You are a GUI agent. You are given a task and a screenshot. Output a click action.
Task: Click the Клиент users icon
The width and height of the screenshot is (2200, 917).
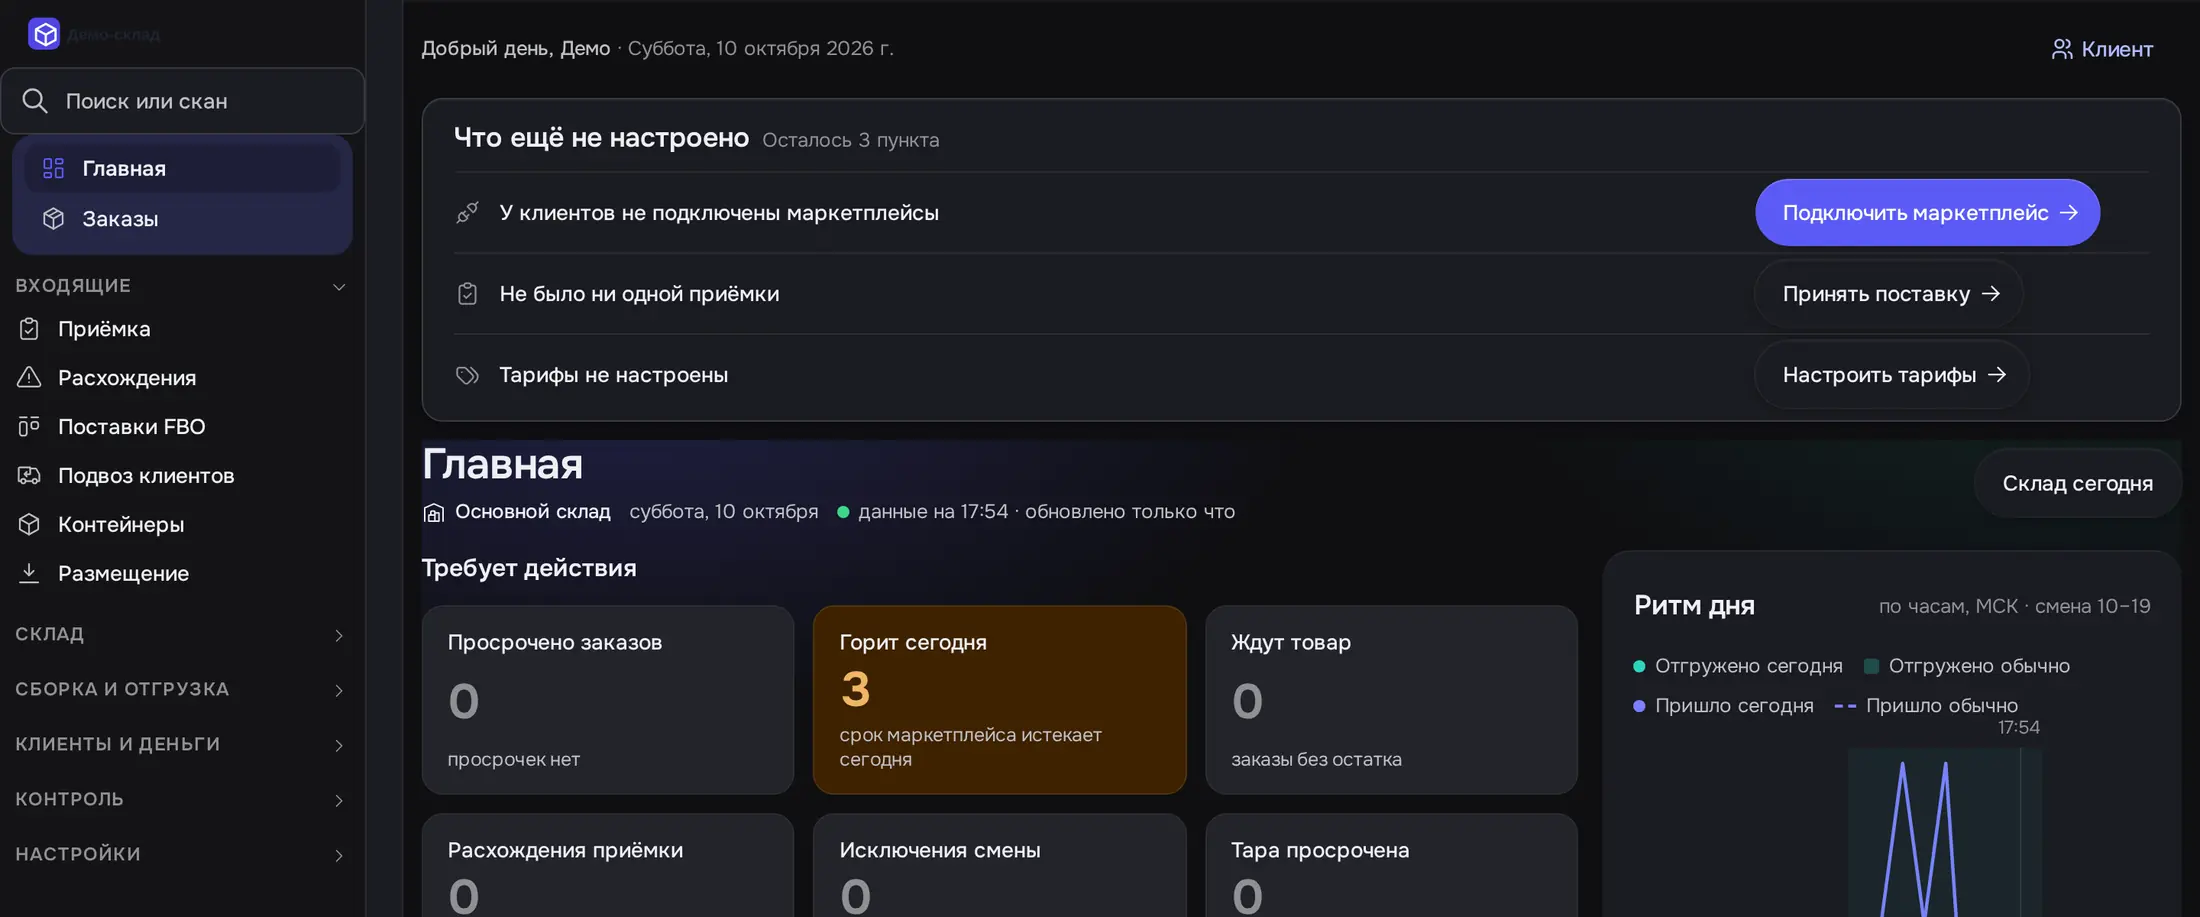pyautogui.click(x=2061, y=49)
